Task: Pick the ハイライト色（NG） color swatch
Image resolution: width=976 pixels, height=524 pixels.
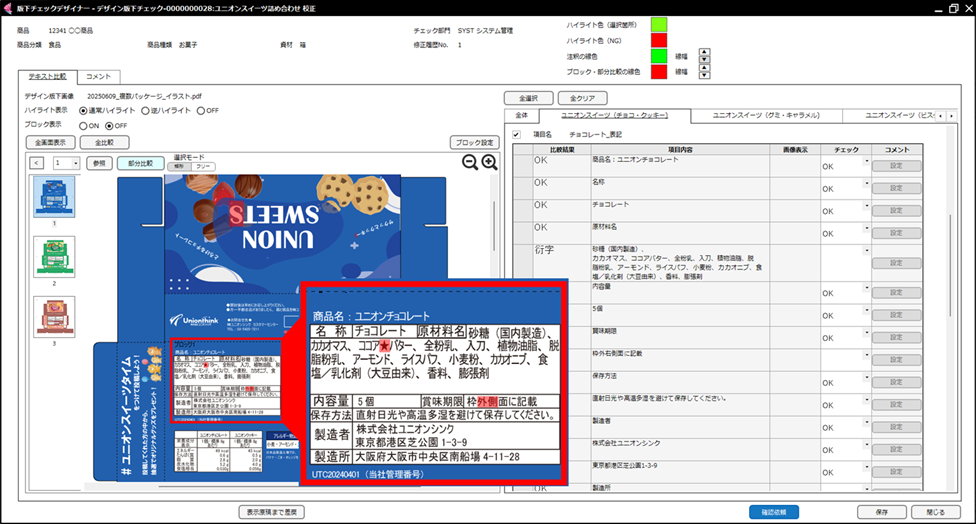Action: (659, 40)
